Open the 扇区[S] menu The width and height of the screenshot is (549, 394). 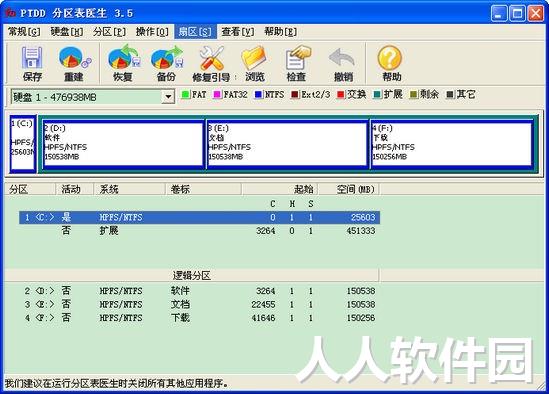[195, 32]
